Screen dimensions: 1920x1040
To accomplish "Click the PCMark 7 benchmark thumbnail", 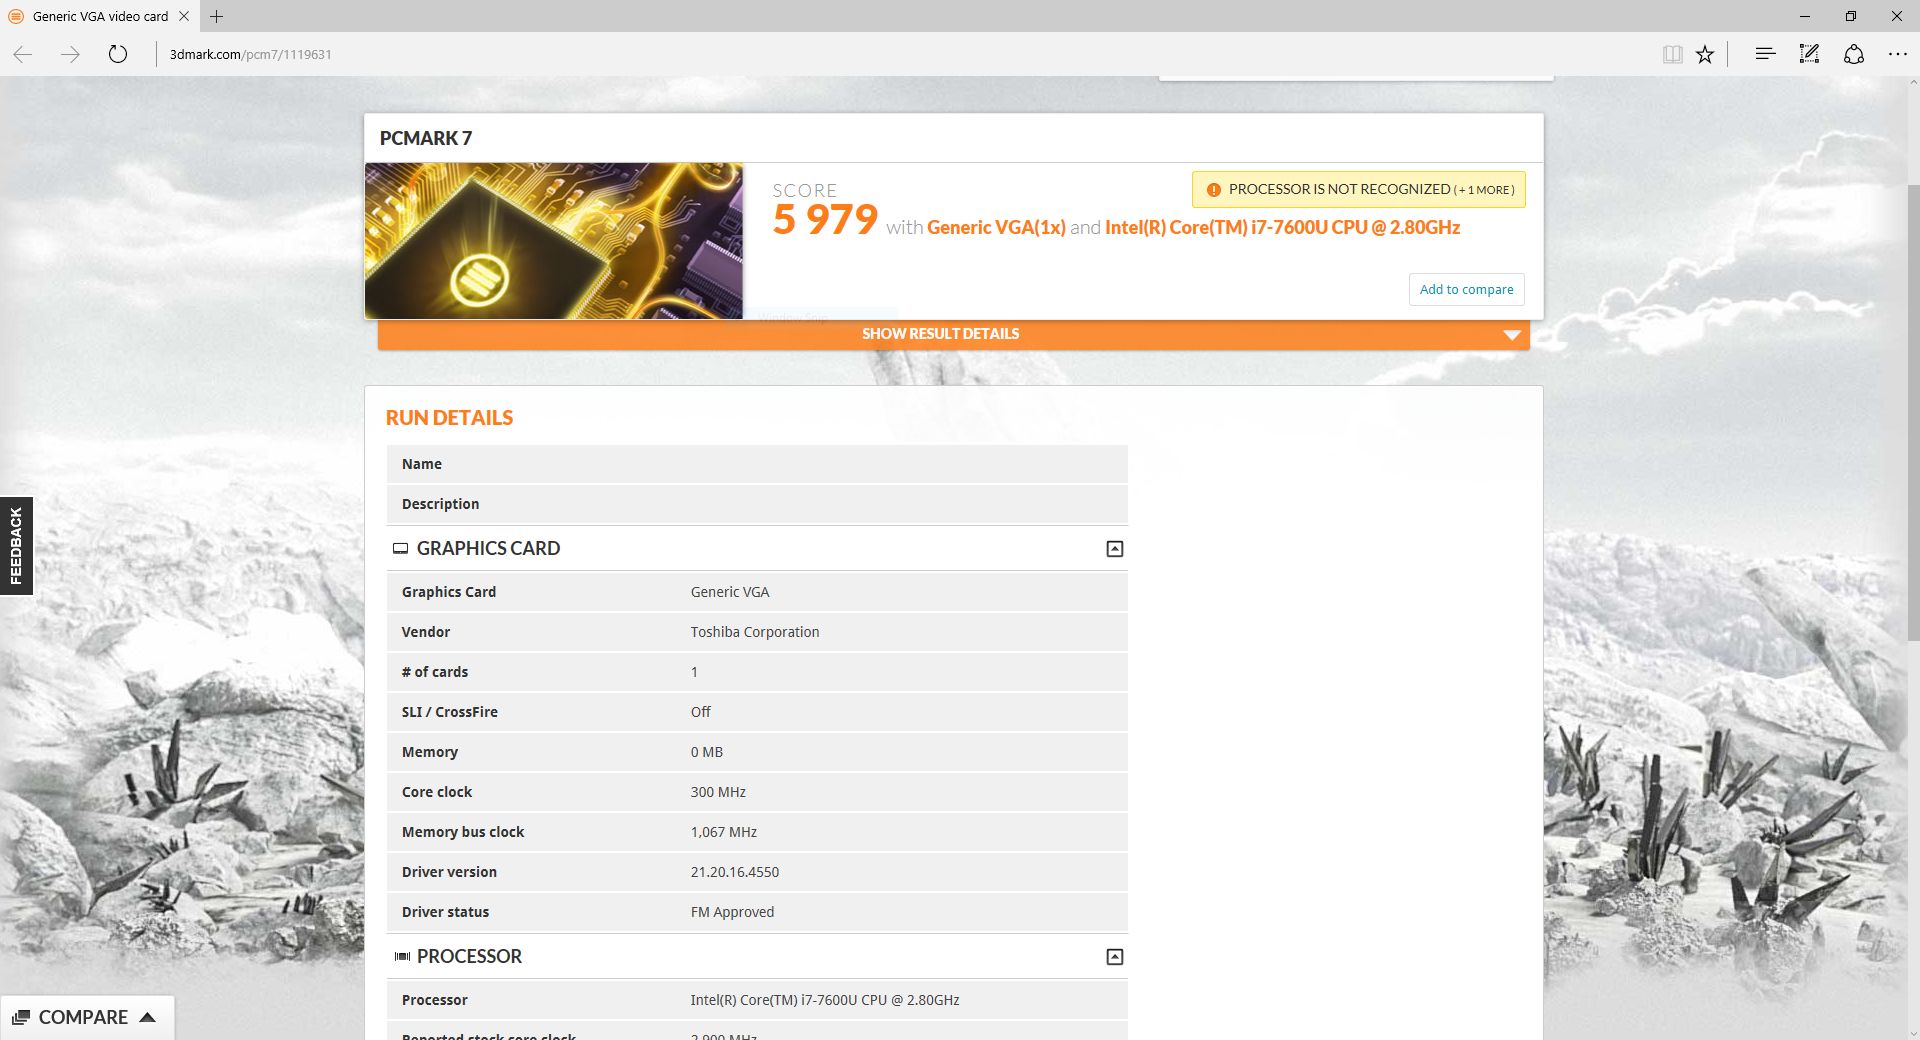I will [554, 241].
